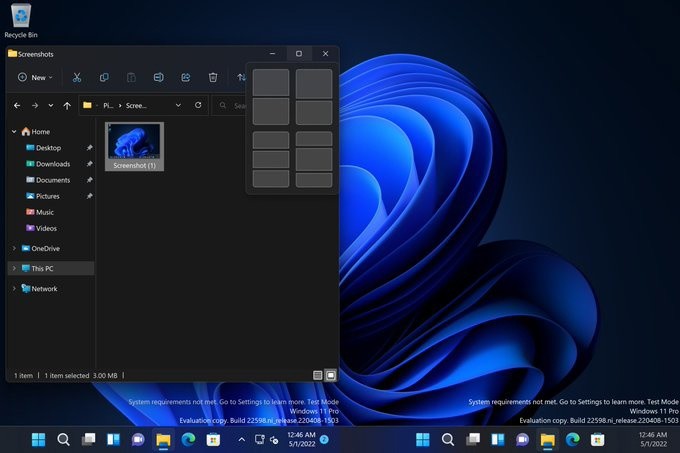This screenshot has width=680, height=453.
Task: Refresh the current folder view
Action: tap(198, 105)
